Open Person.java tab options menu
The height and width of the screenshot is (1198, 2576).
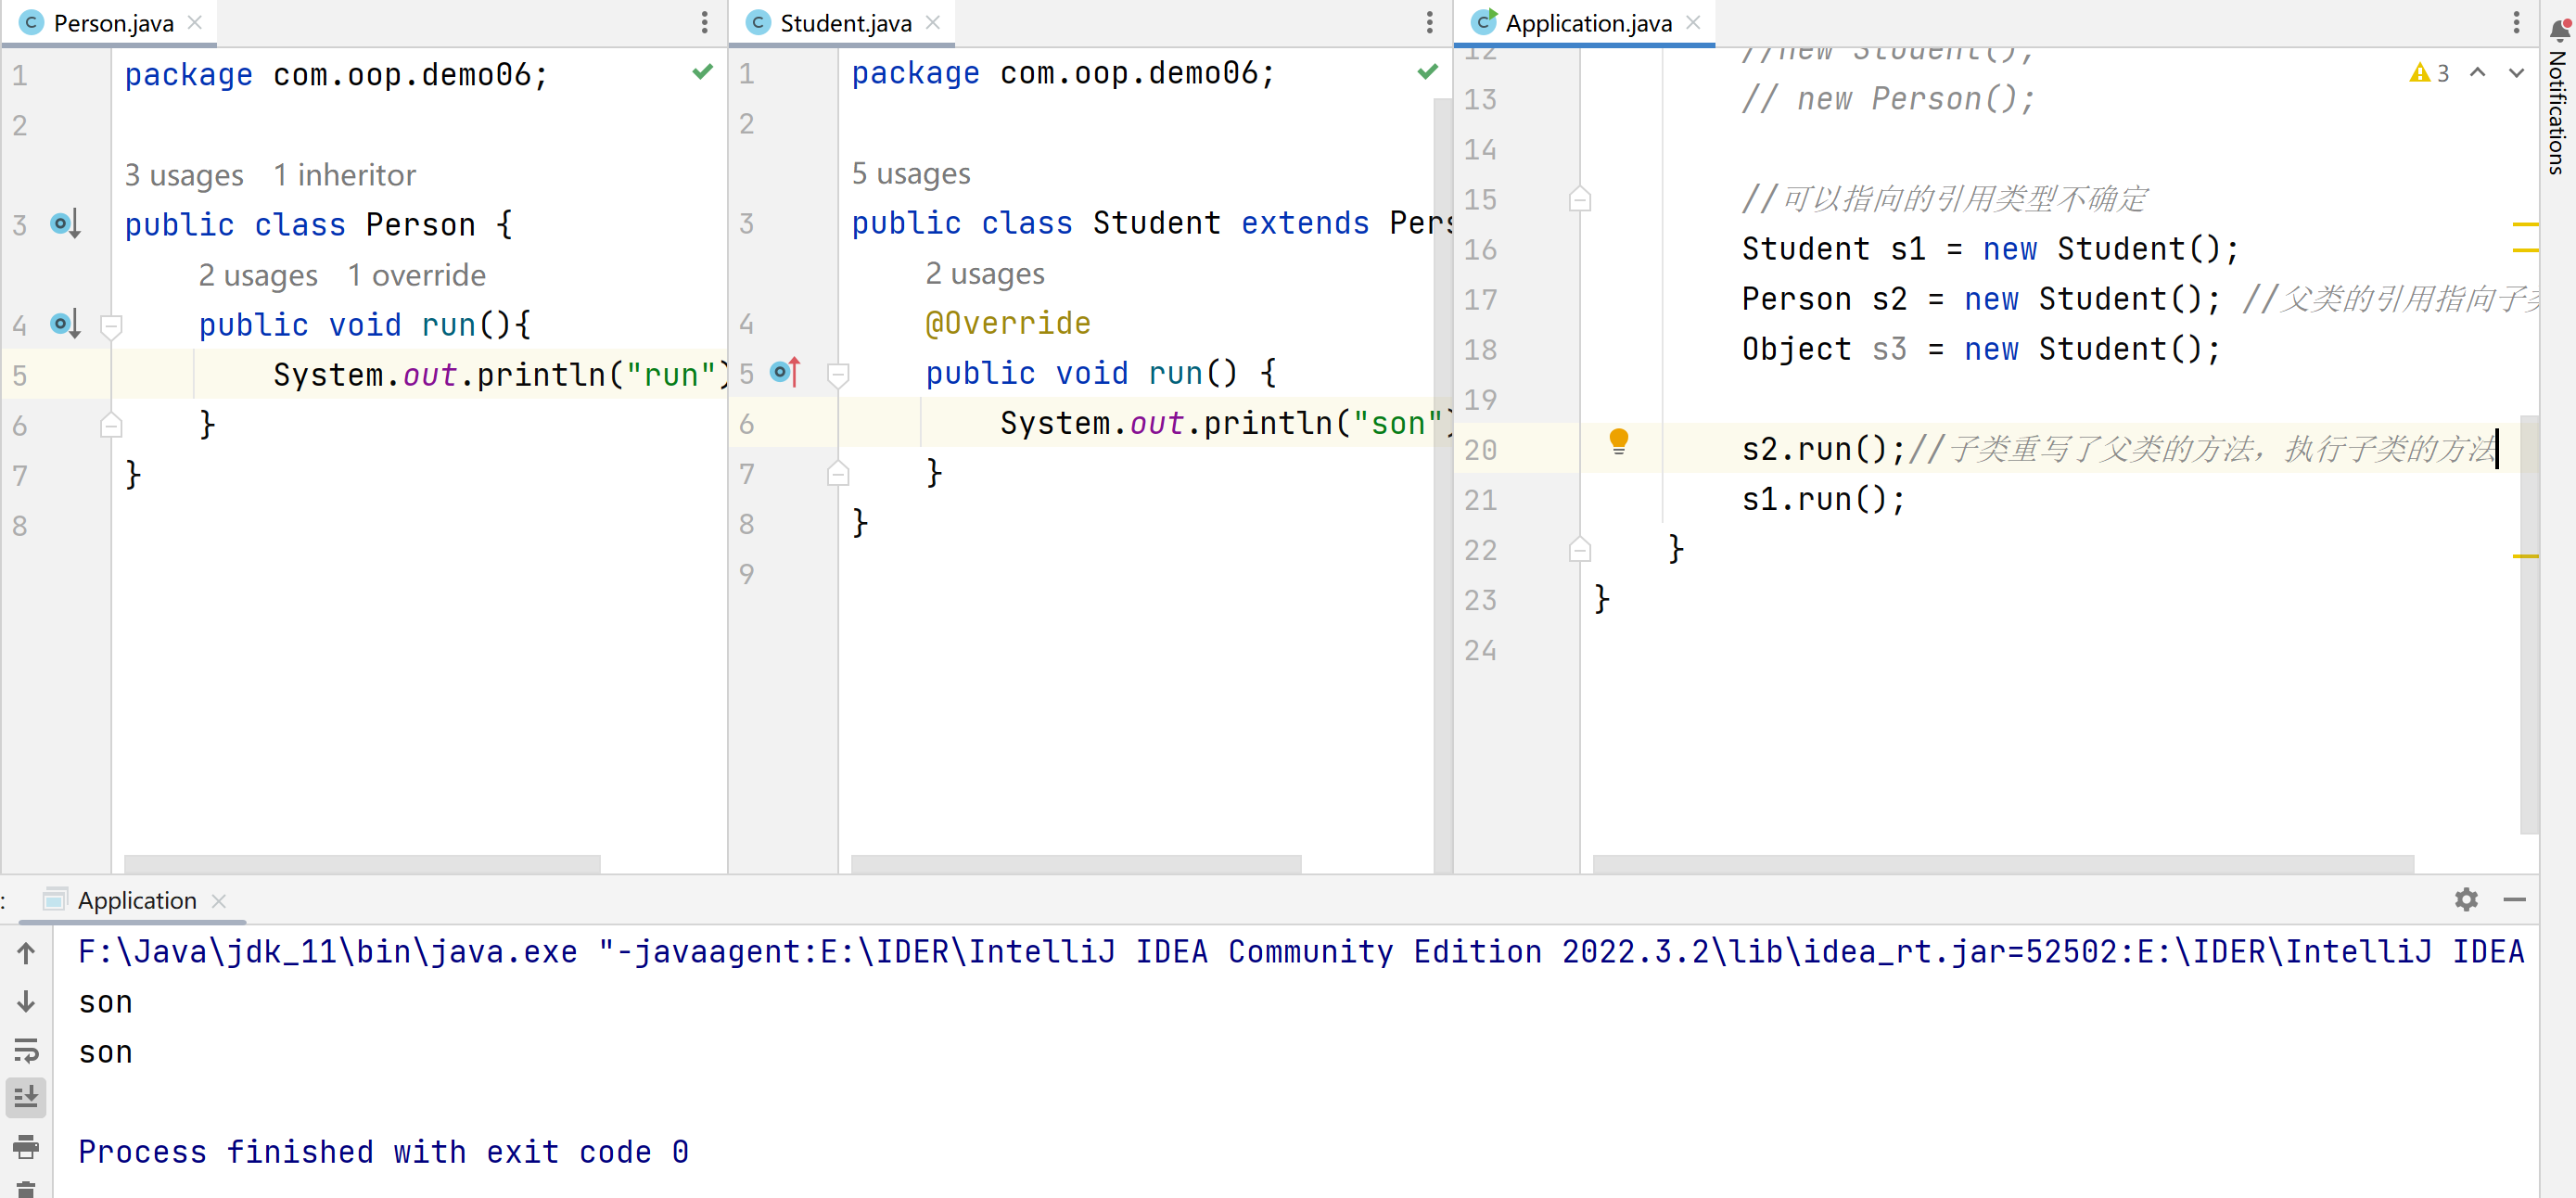(704, 22)
